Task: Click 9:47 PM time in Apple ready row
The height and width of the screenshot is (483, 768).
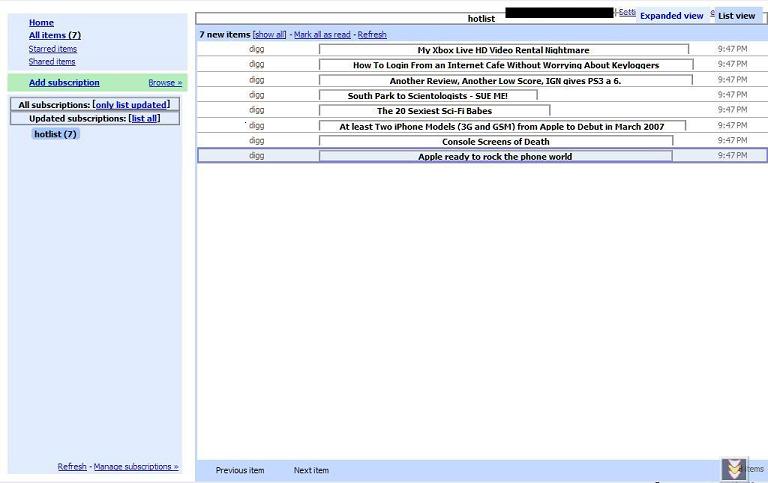Action: pyautogui.click(x=732, y=155)
